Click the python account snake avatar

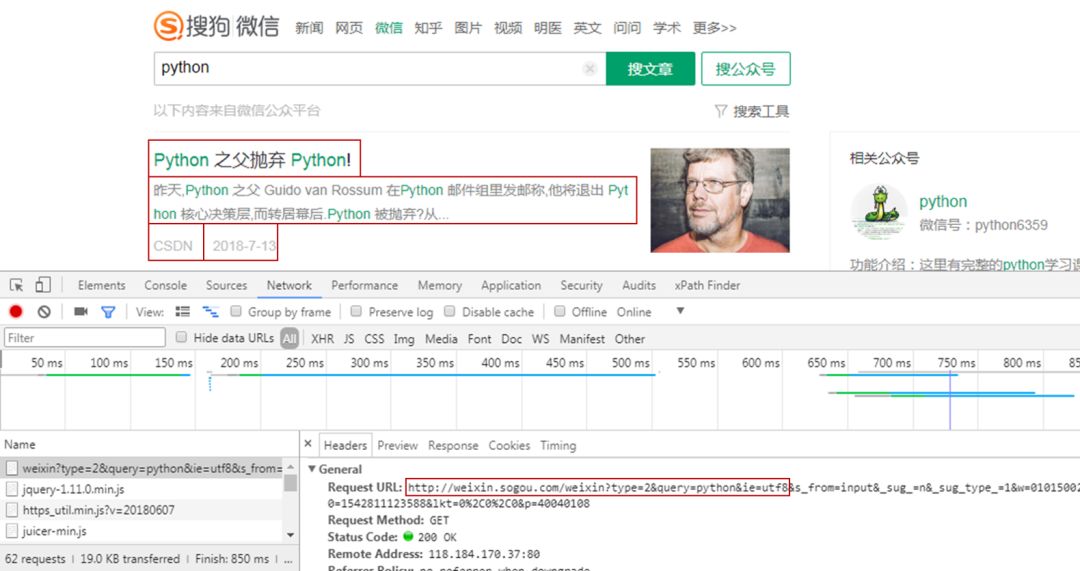879,211
